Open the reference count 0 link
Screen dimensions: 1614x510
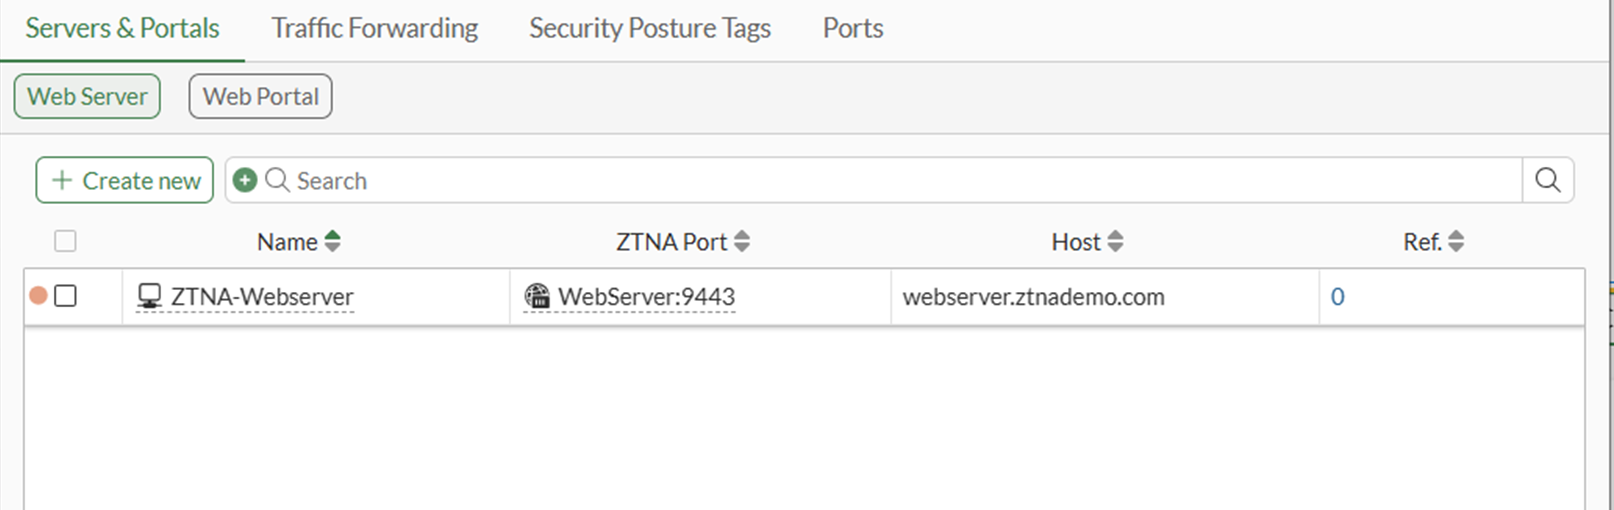1337,297
